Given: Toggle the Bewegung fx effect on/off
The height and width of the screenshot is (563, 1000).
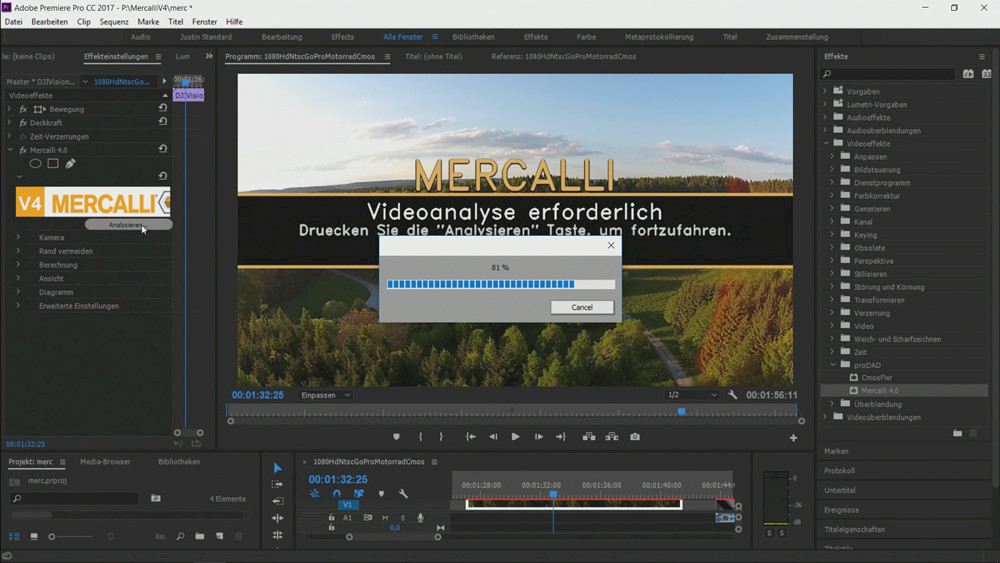Looking at the screenshot, I should click(x=23, y=109).
